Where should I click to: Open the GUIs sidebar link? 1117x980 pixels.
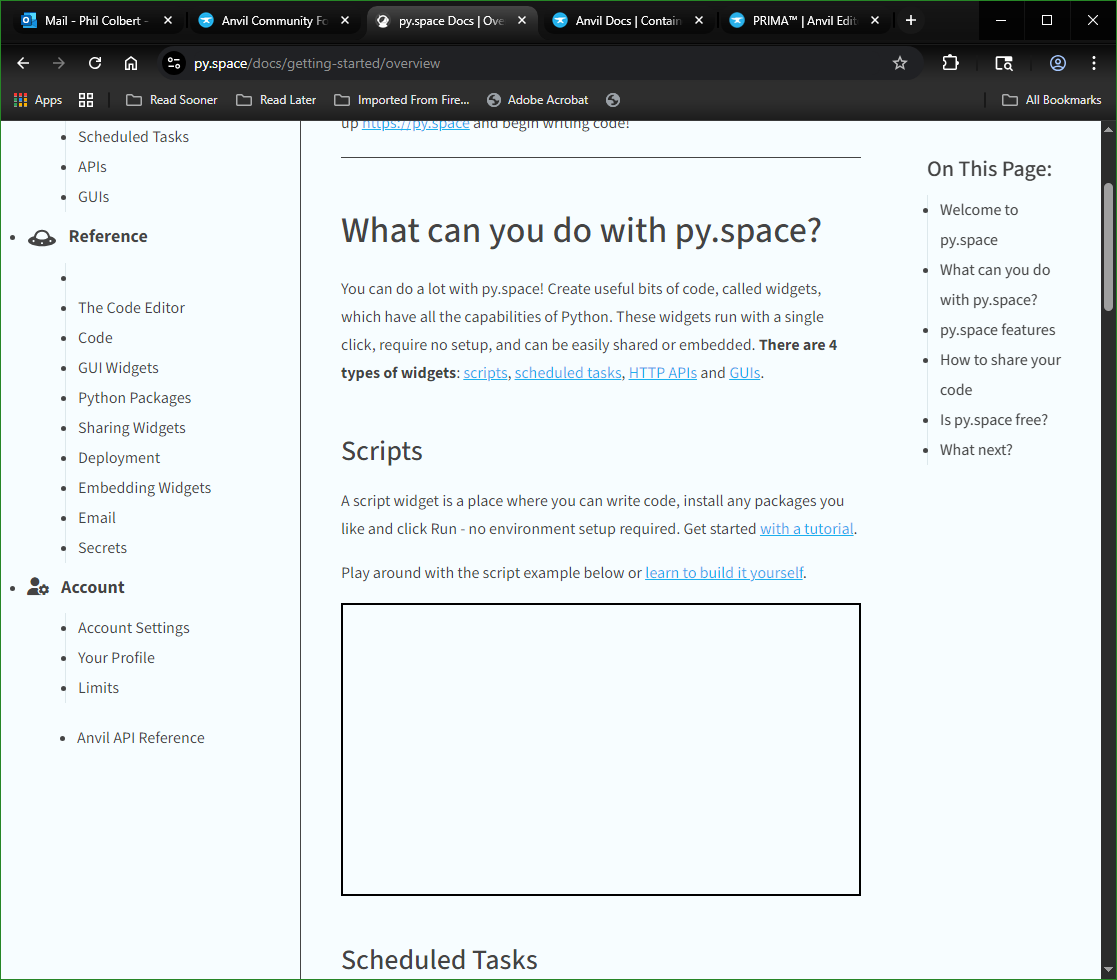point(93,197)
